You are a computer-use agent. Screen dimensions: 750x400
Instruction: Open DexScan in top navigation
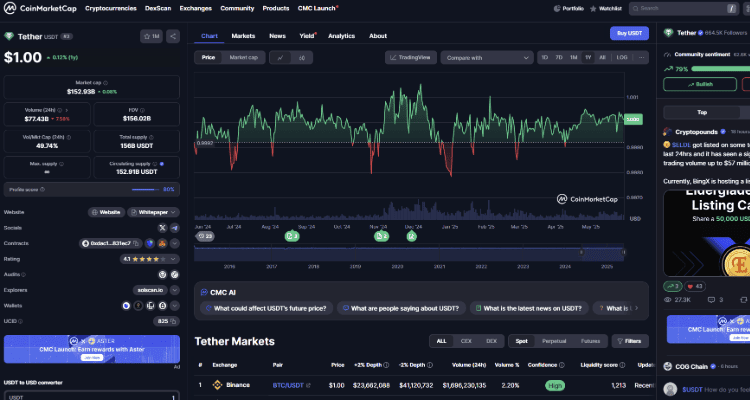click(158, 8)
